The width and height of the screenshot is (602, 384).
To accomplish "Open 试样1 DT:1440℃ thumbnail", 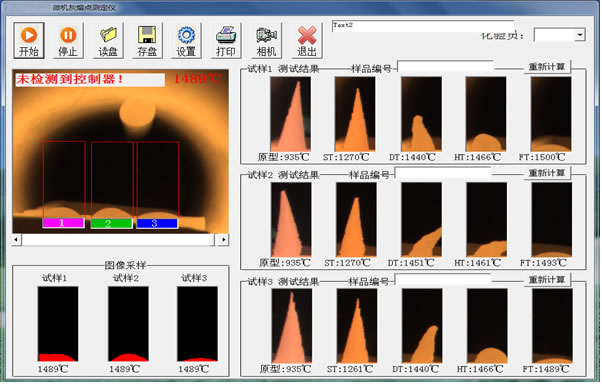I will [421, 114].
